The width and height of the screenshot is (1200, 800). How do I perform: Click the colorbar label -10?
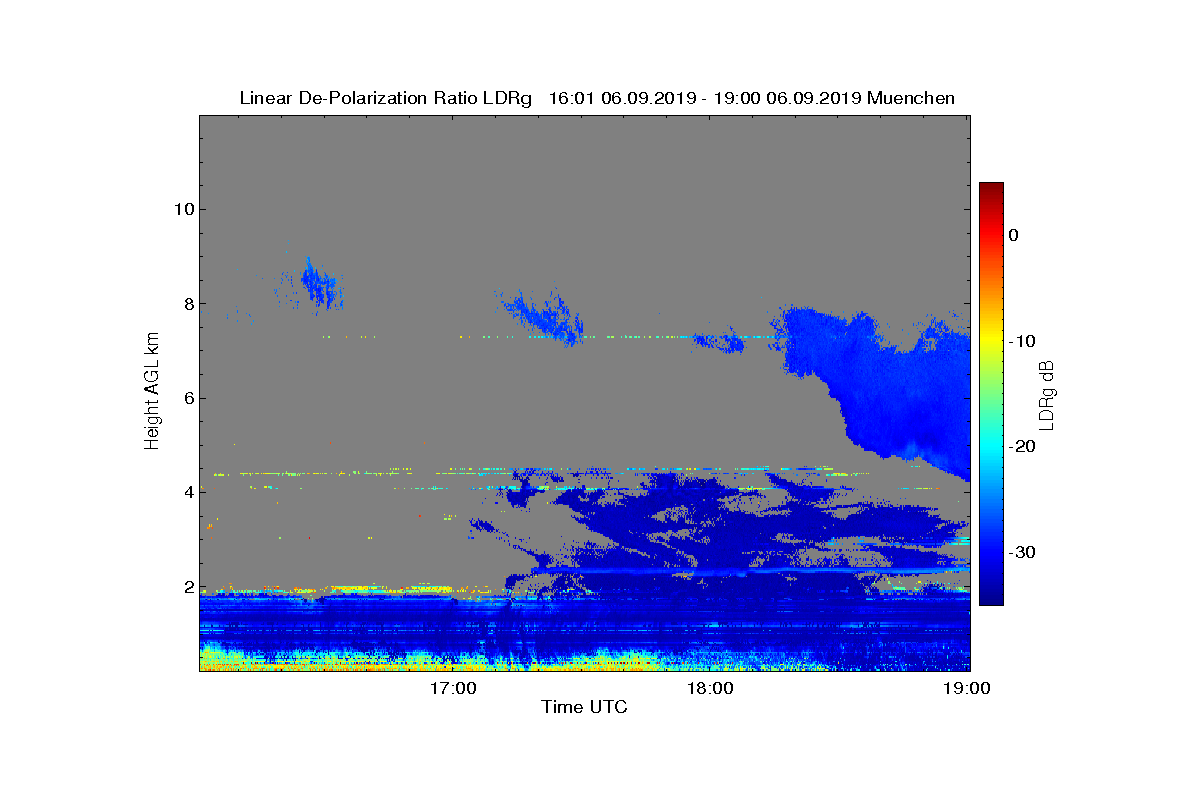click(x=1021, y=341)
